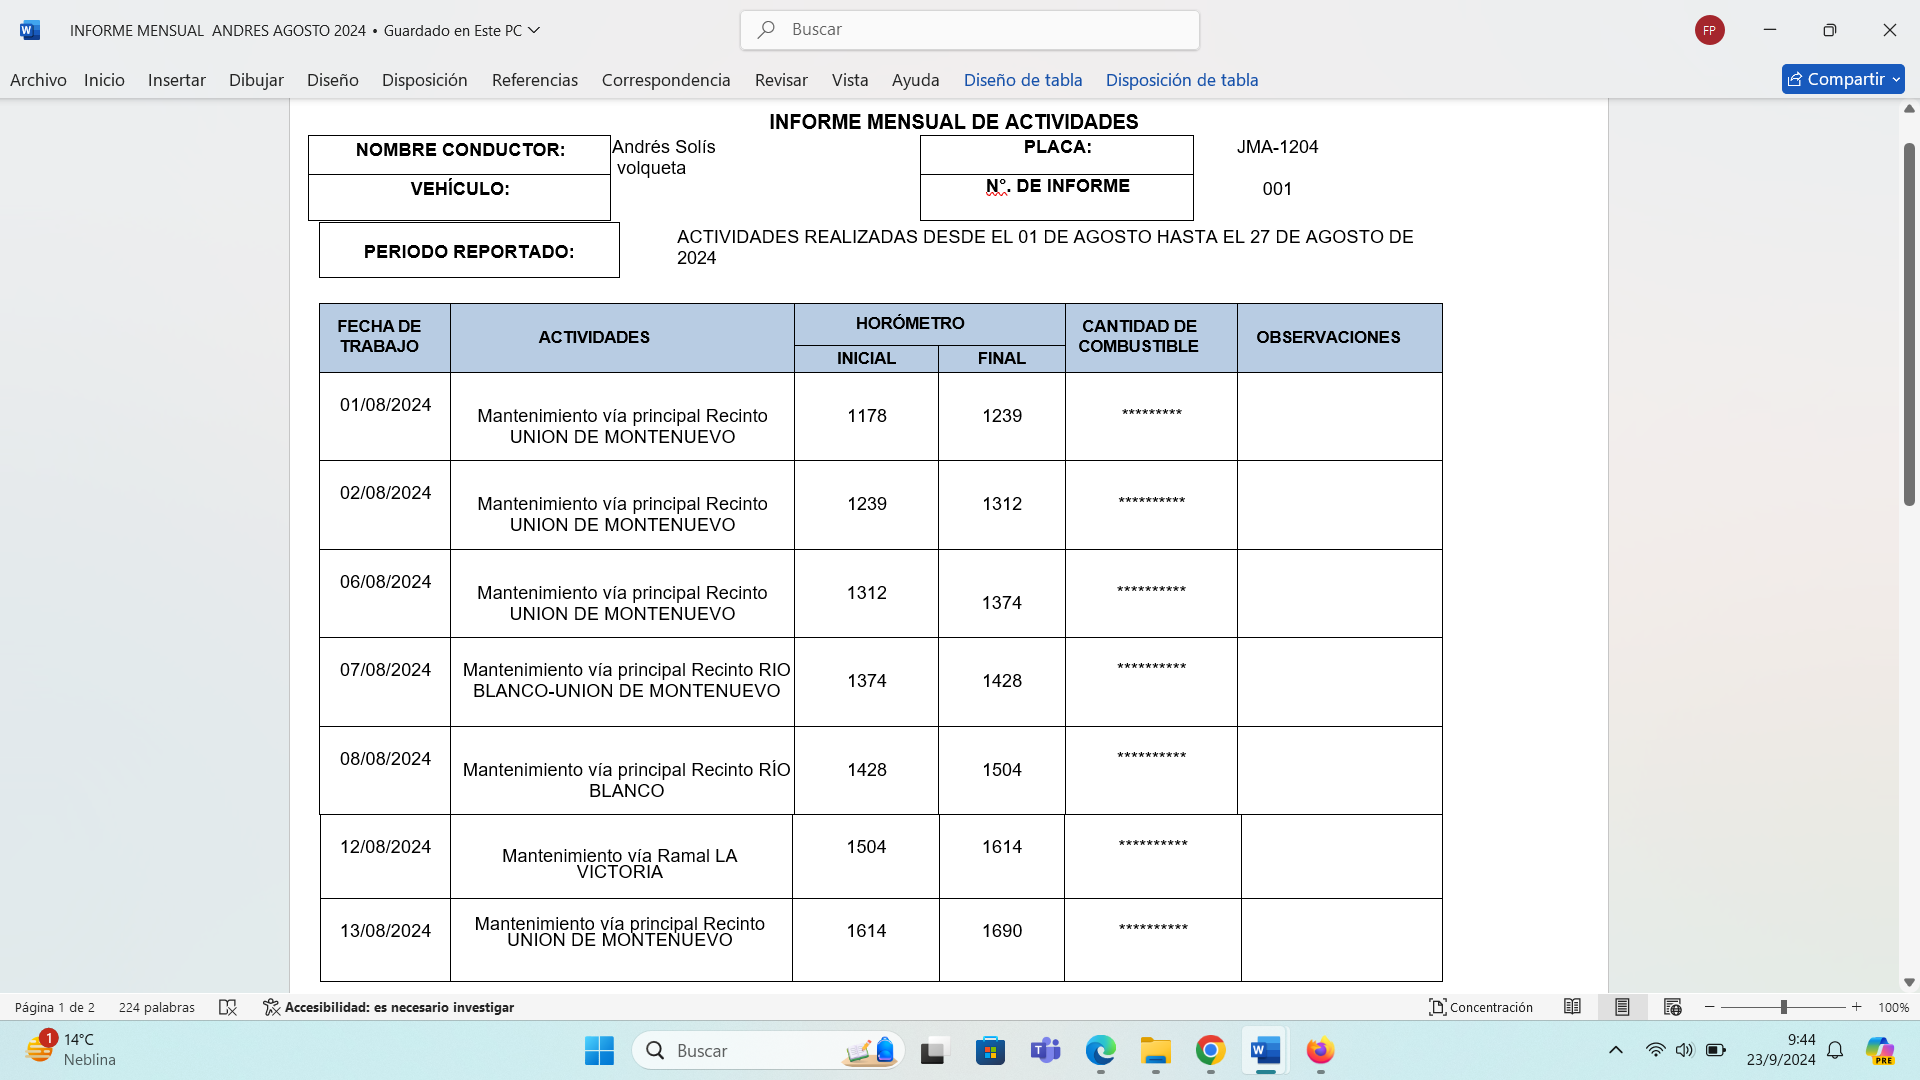Toggle Concentración focus mode
This screenshot has height=1080, width=1920.
tap(1481, 1007)
